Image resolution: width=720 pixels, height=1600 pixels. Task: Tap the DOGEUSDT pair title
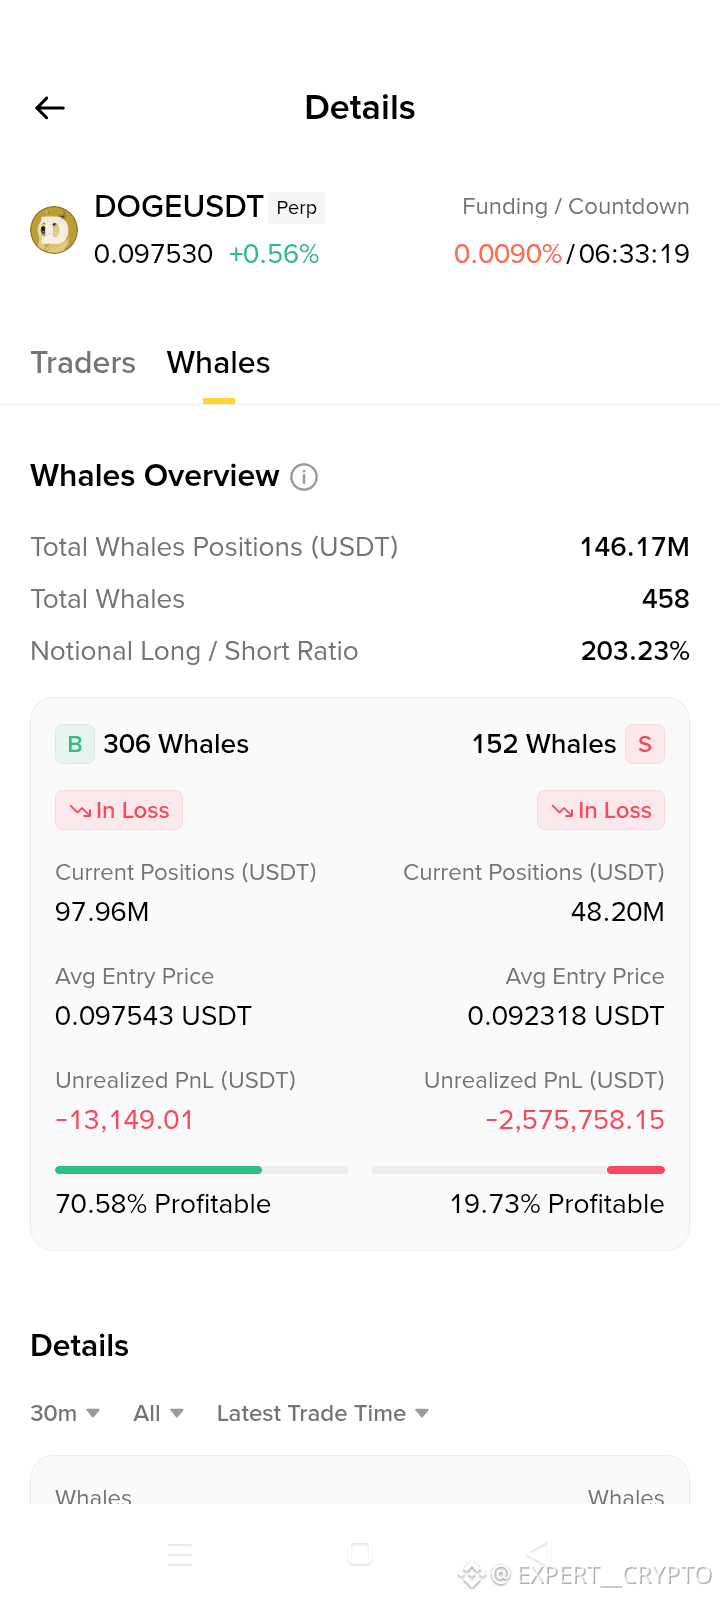pos(179,207)
